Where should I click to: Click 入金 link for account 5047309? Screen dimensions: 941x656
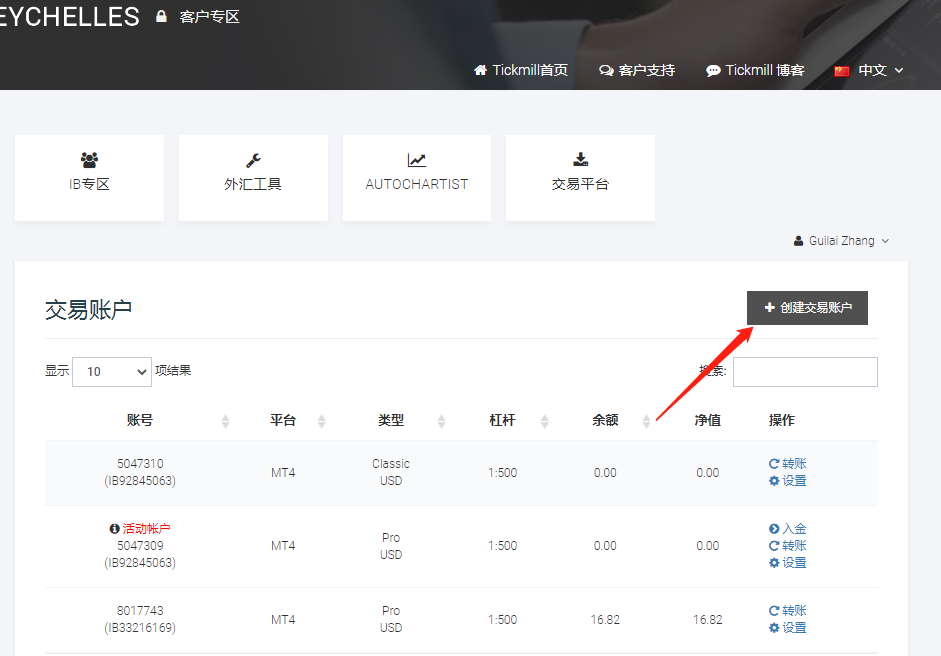pyautogui.click(x=795, y=529)
